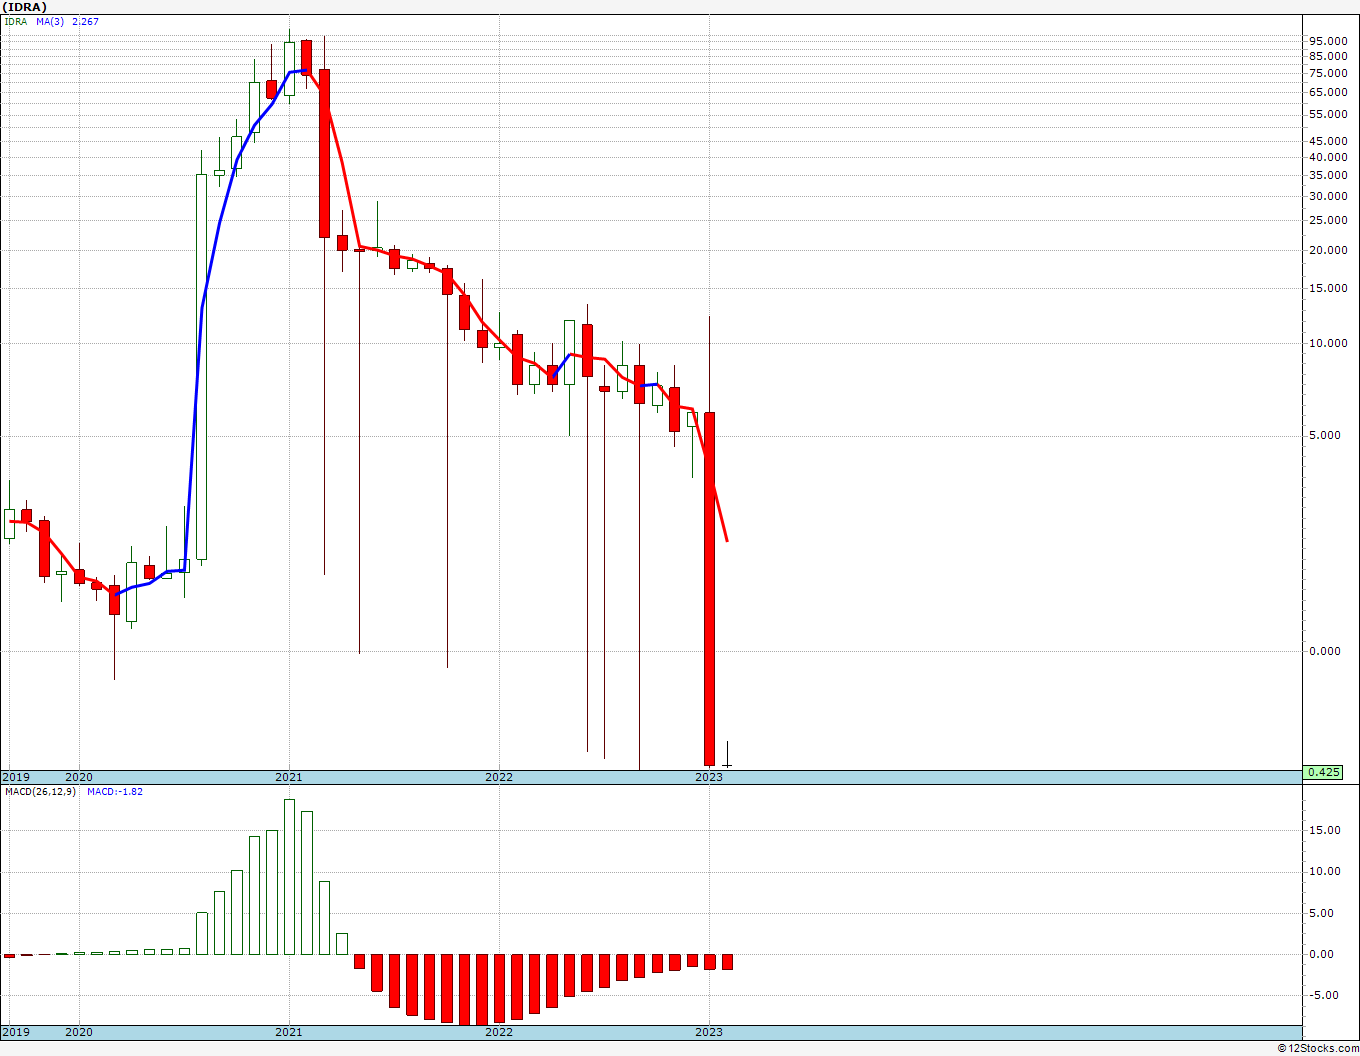The width and height of the screenshot is (1360, 1056).
Task: Select the 85.000 price axis label
Action: tap(1330, 57)
